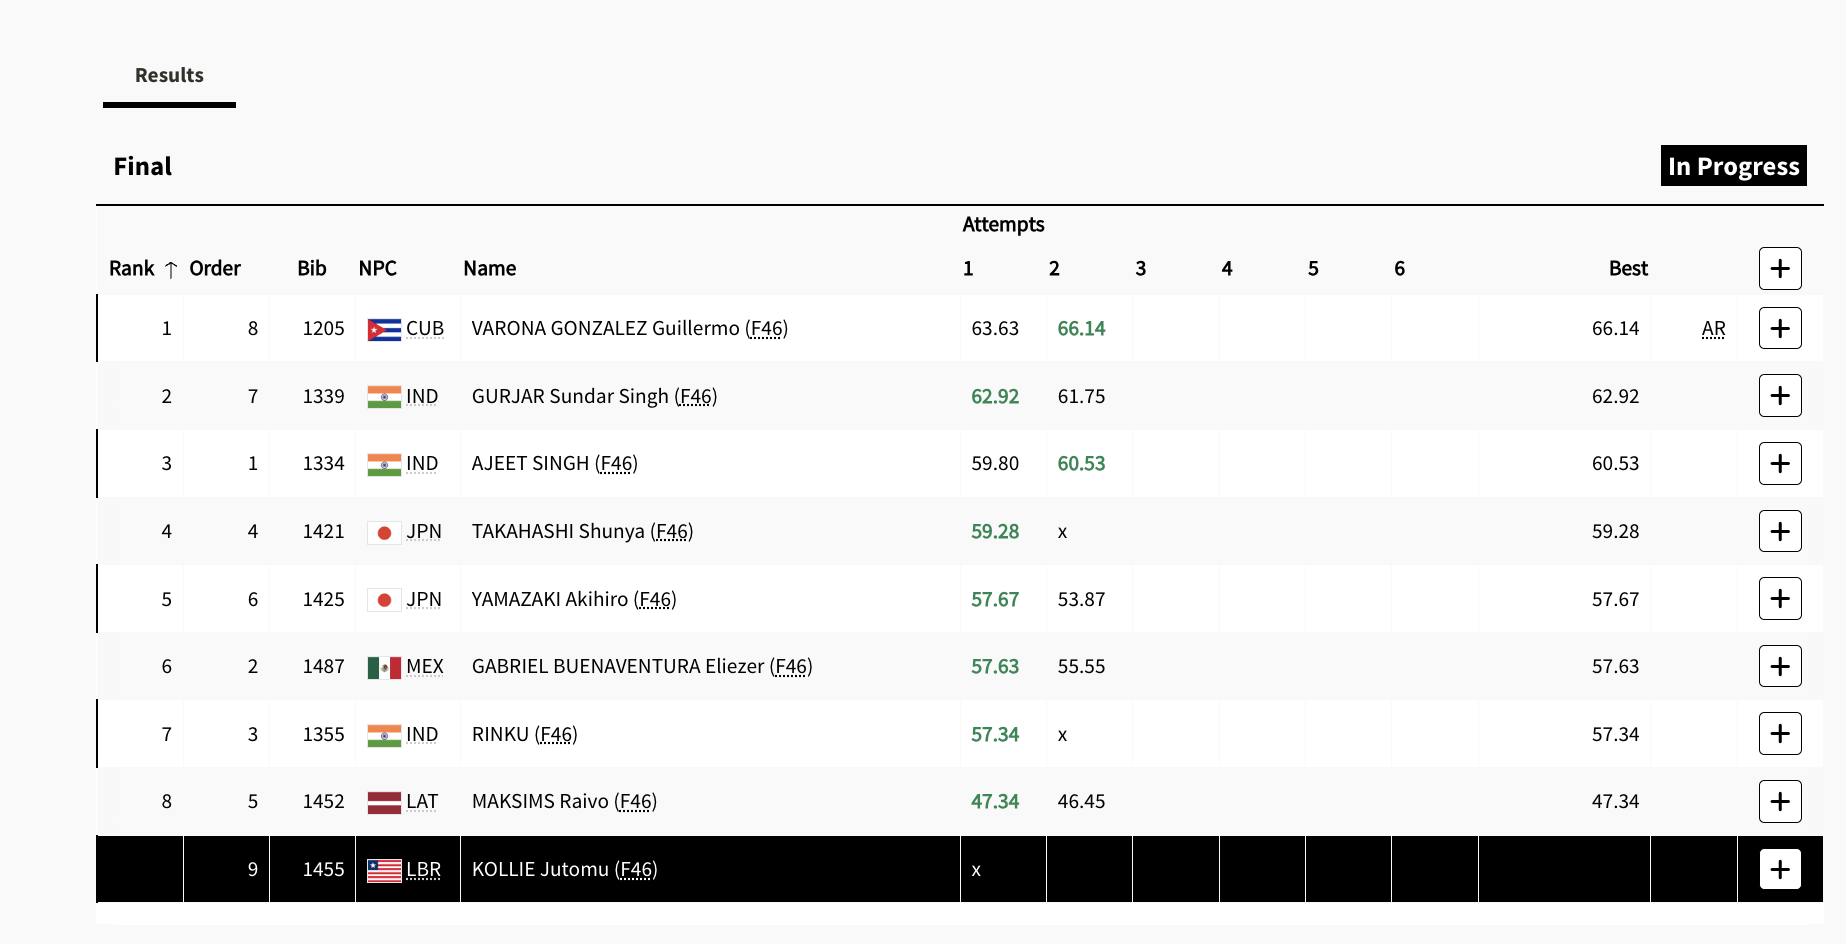Screen dimensions: 1846x944
Task: Expand KOLLIE Jutomu highlighted row details
Action: [1779, 869]
